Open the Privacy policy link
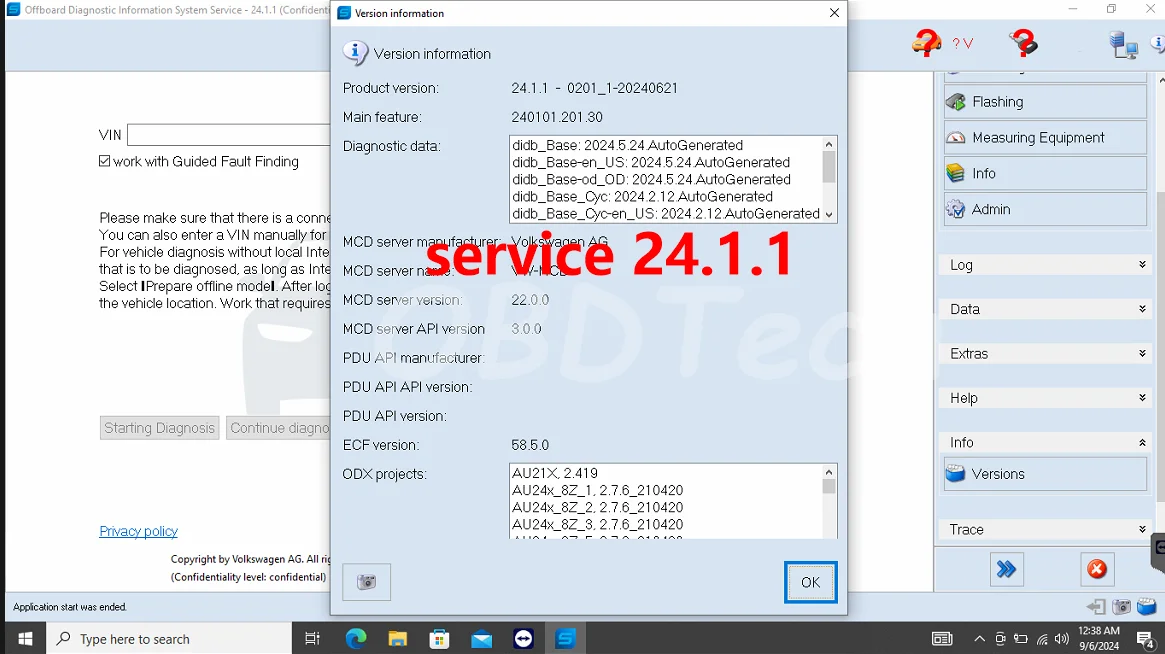This screenshot has width=1165, height=654. click(x=138, y=531)
